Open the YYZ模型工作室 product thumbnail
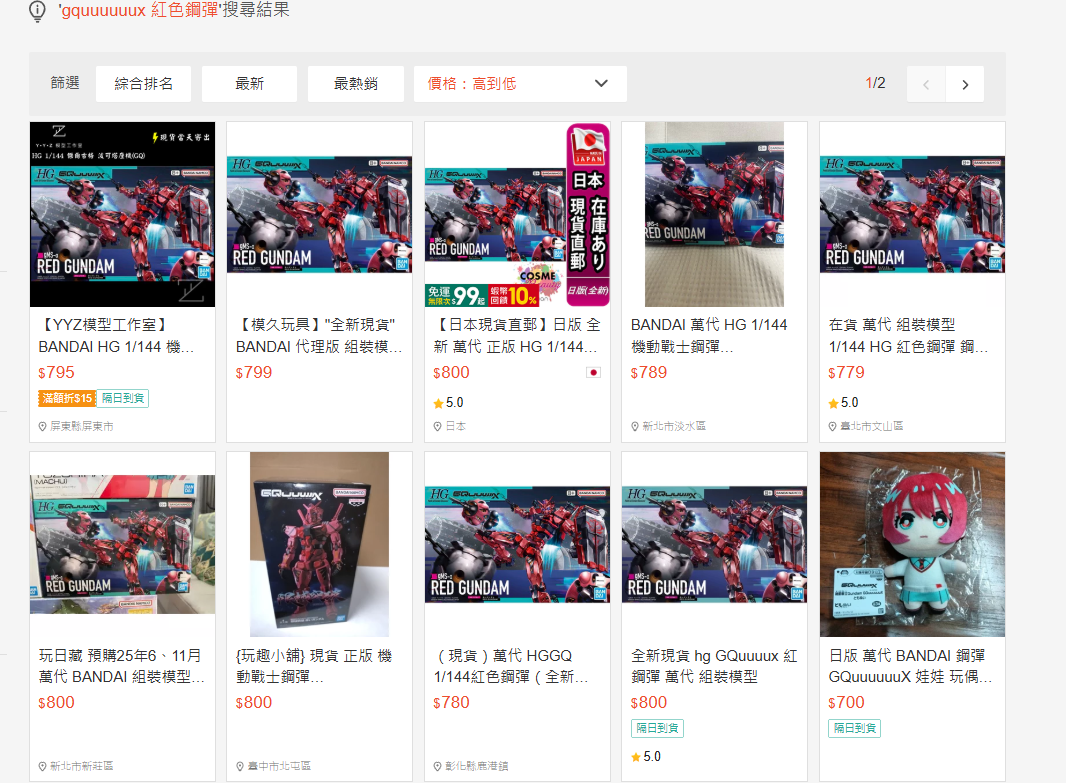Viewport: 1066px width, 783px height. coord(122,214)
